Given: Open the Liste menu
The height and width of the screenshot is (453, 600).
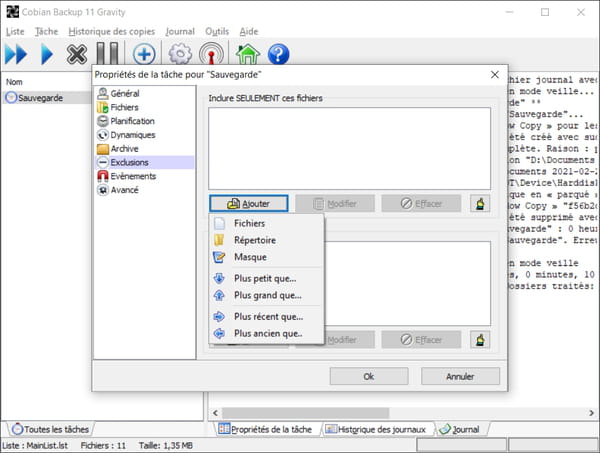Looking at the screenshot, I should pyautogui.click(x=15, y=31).
